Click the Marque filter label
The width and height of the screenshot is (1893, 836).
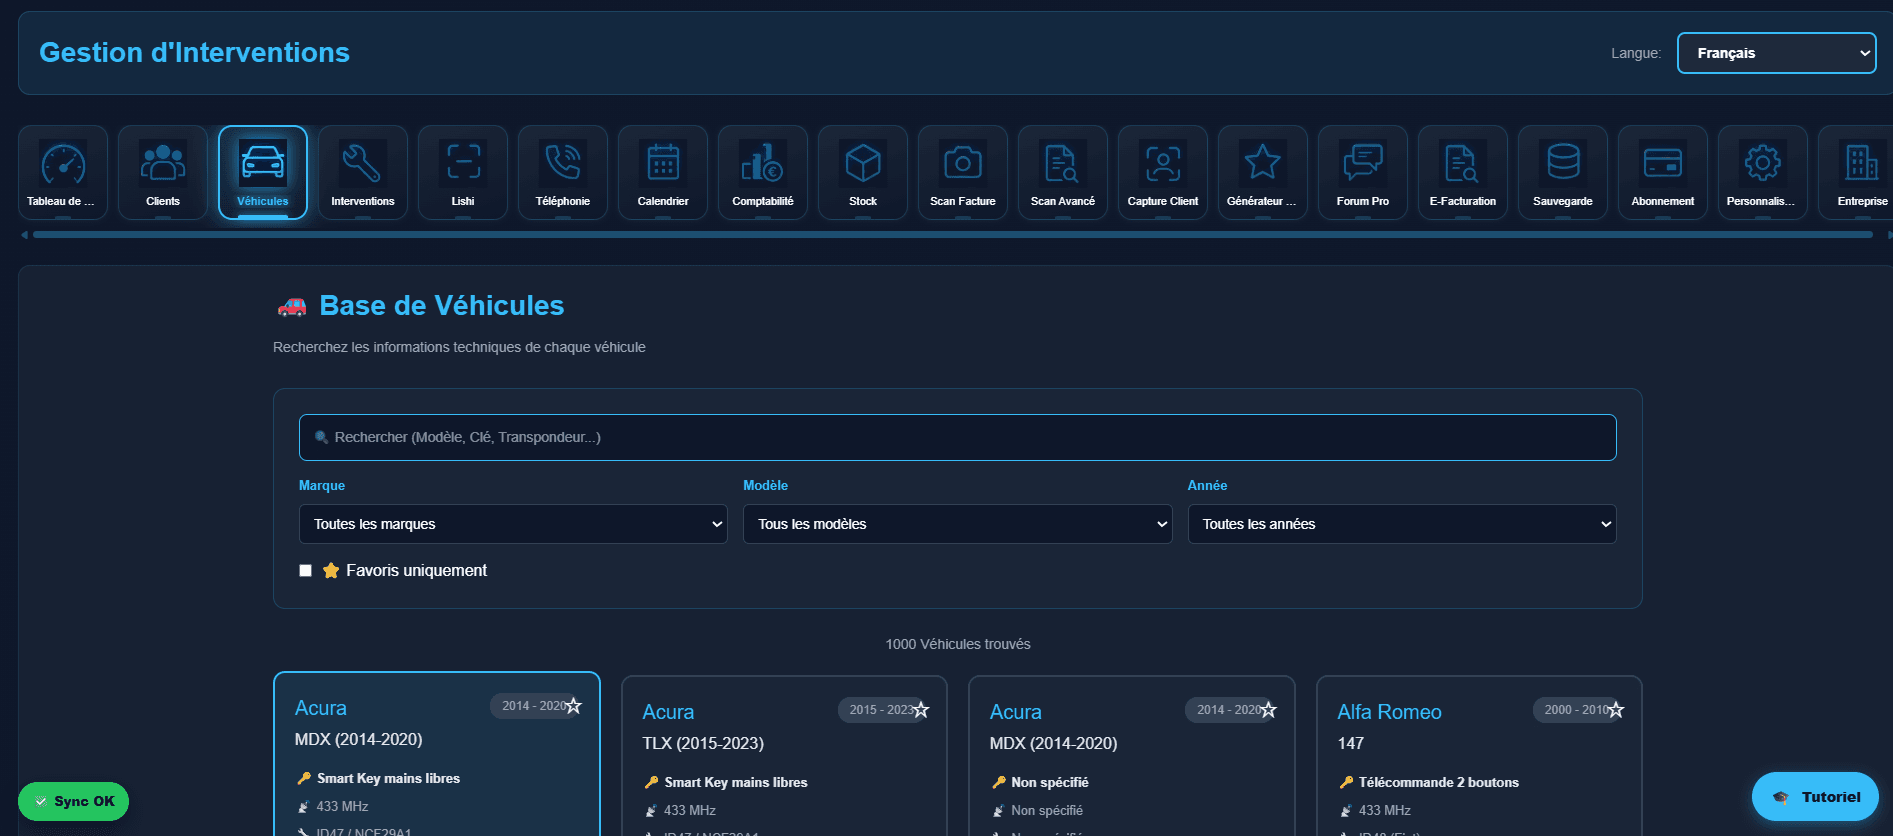pyautogui.click(x=322, y=485)
